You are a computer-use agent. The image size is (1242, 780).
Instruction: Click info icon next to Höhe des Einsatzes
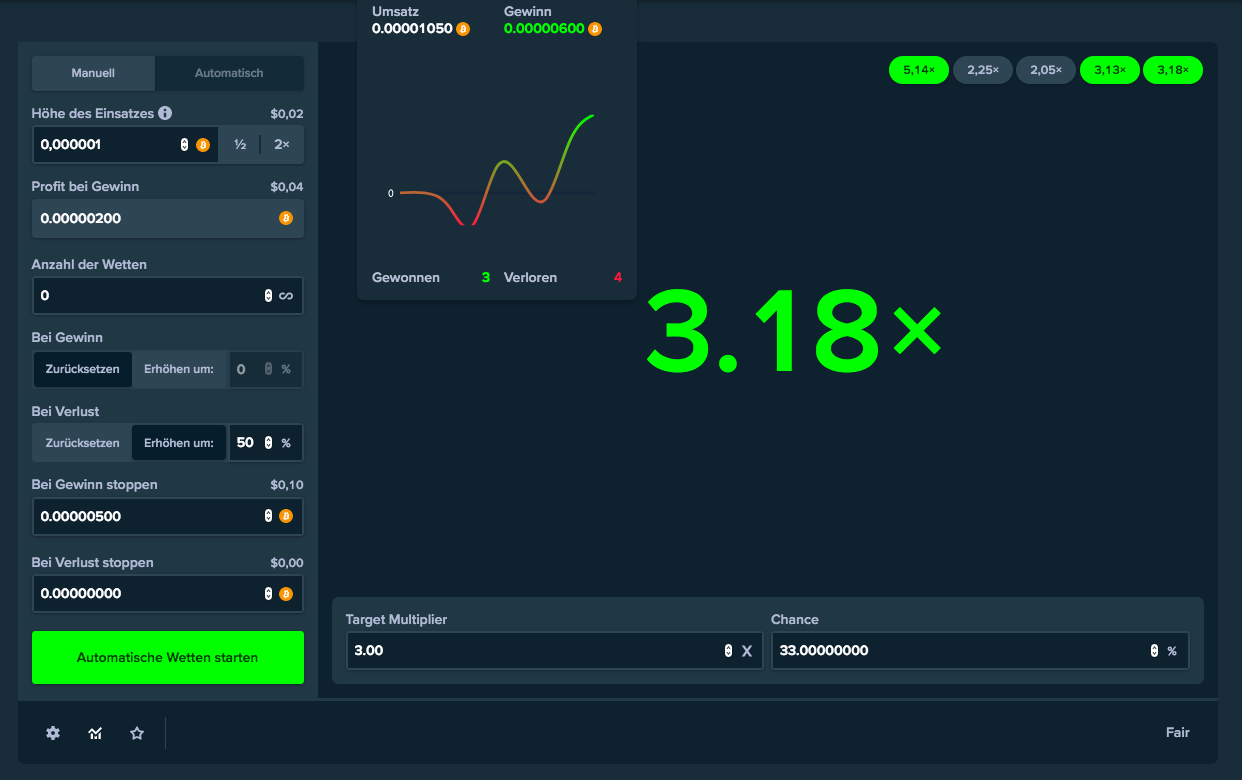click(165, 113)
